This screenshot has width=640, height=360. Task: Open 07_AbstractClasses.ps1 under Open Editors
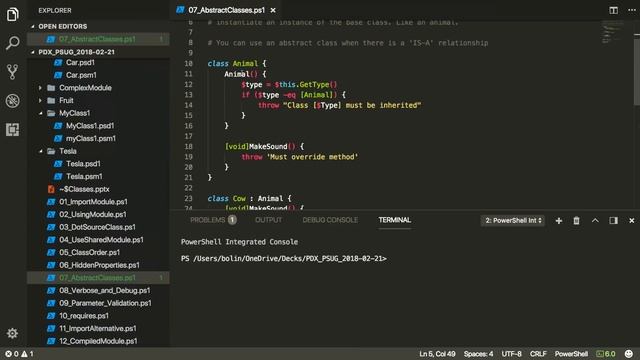tap(97, 39)
